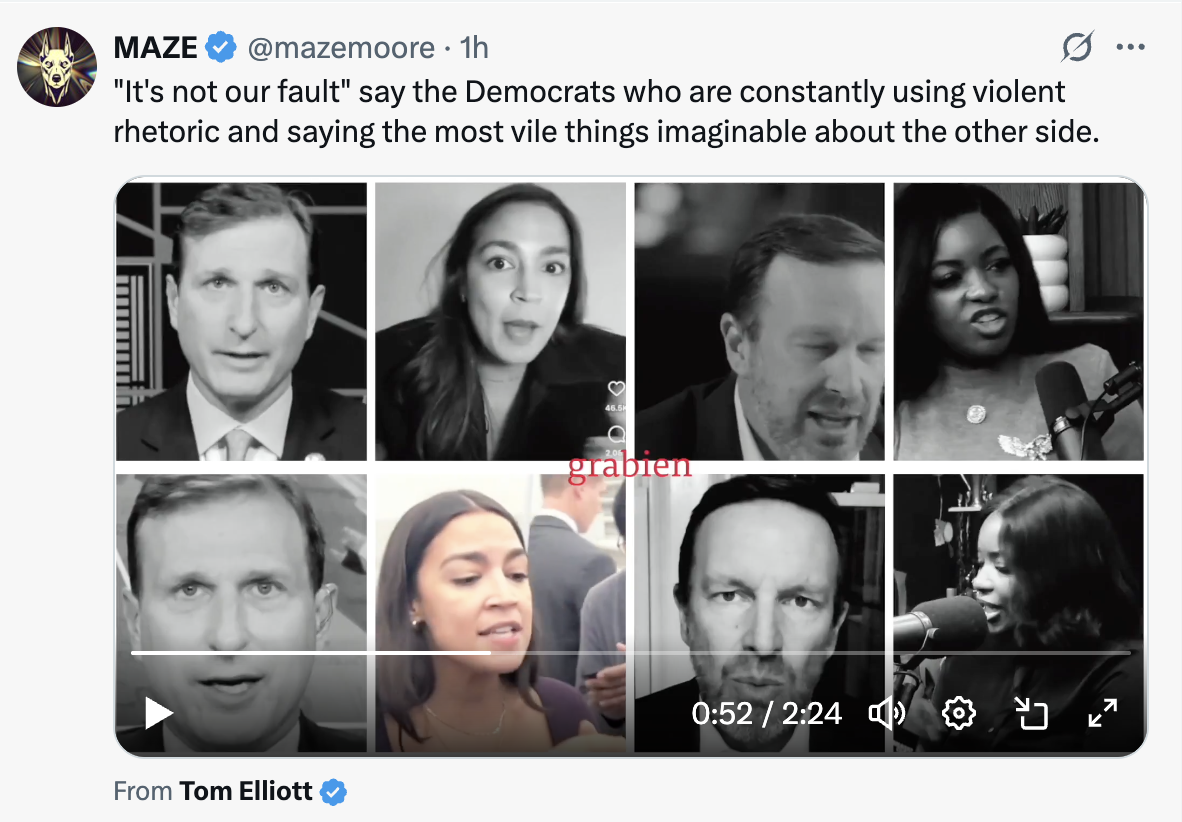Play the video with the play button

tap(158, 713)
